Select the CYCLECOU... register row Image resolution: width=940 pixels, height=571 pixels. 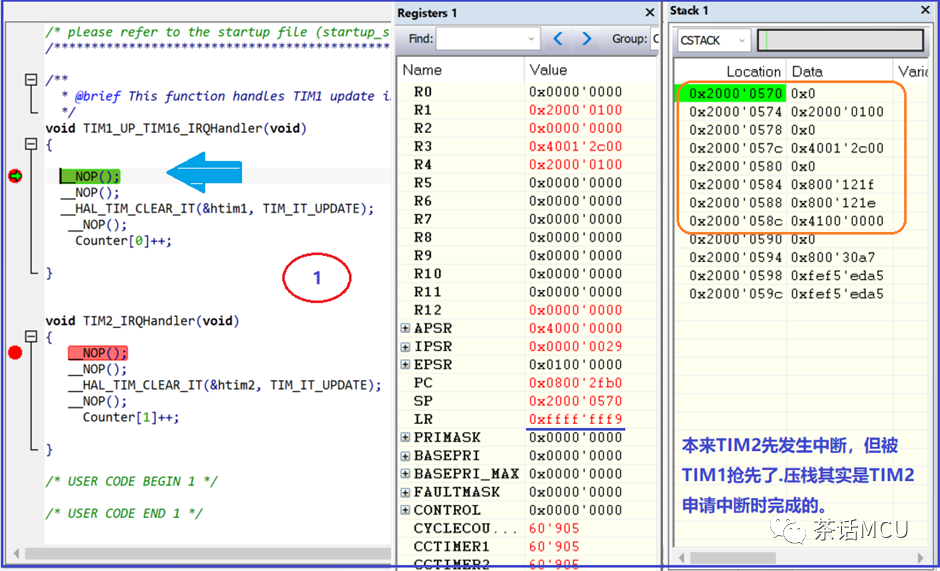(526, 528)
